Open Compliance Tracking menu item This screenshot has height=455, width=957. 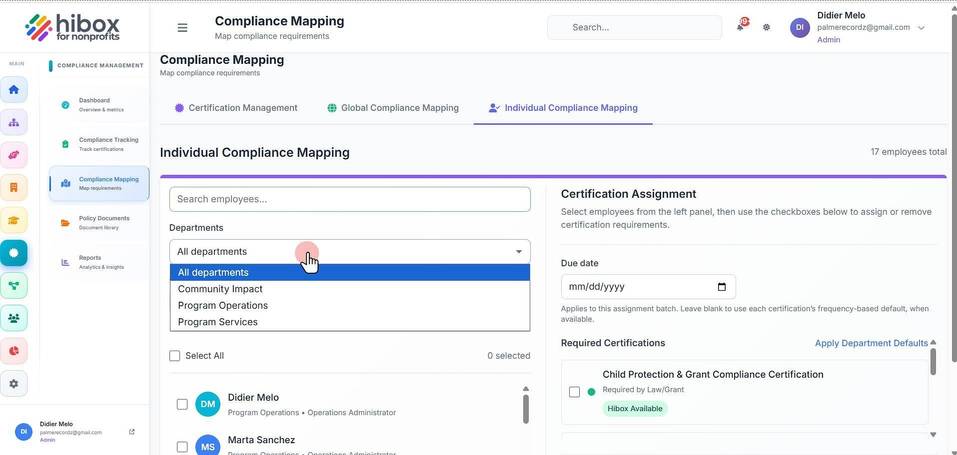click(99, 144)
